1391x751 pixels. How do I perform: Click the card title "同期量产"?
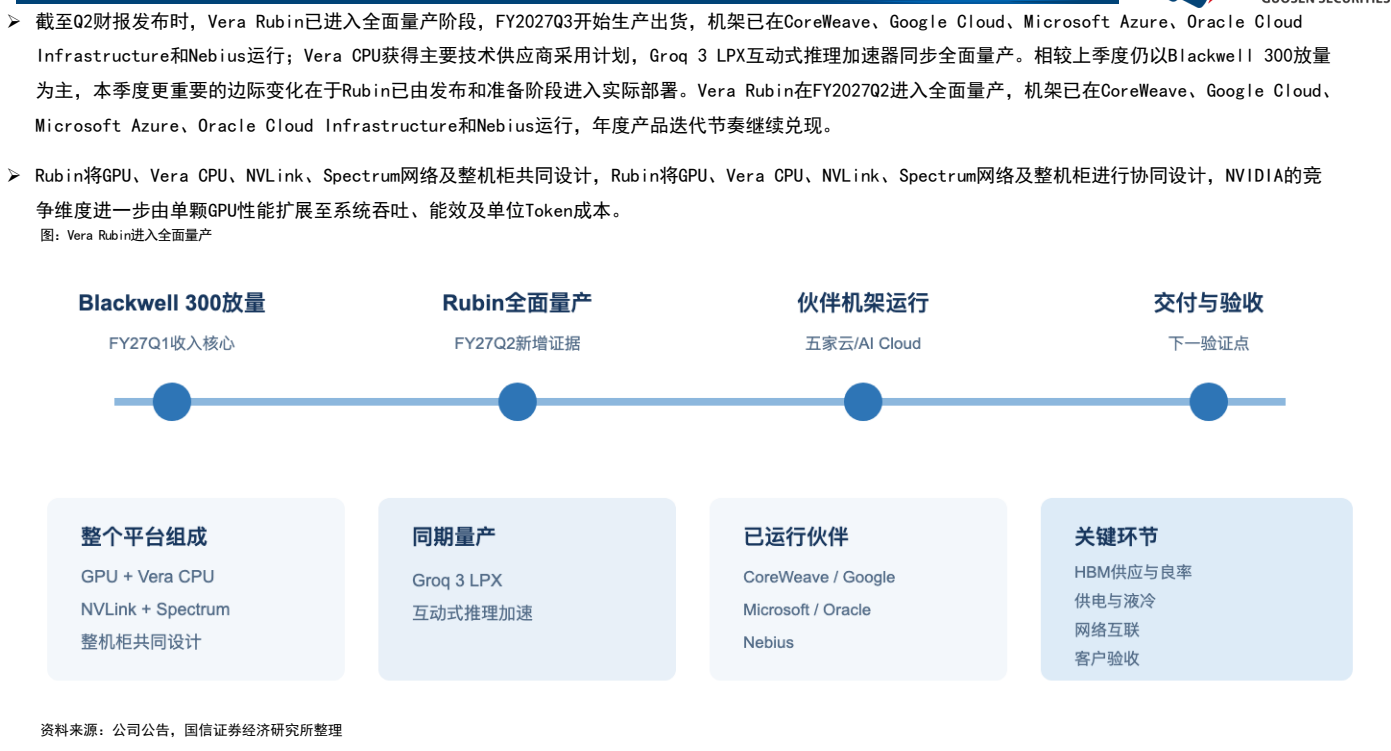[x=454, y=537]
